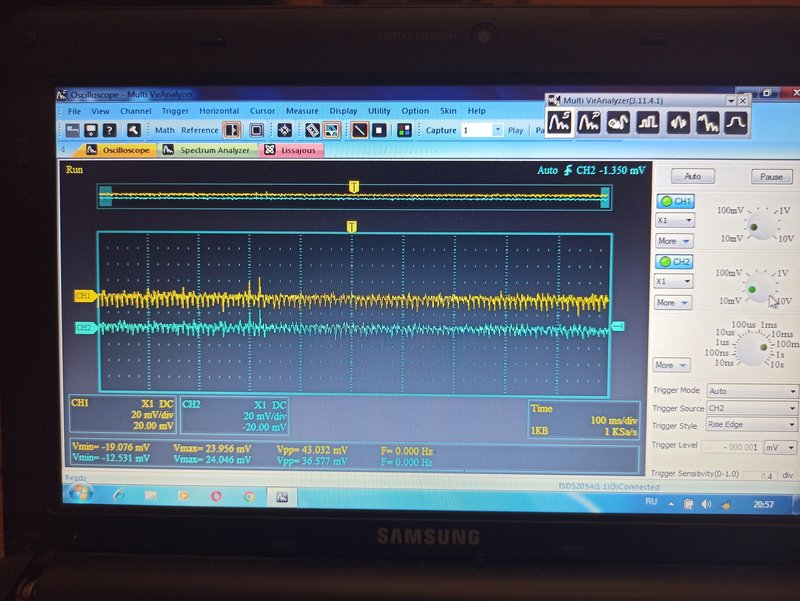Viewport: 800px width, 601px height.
Task: Toggle the CH1 channel enable button
Action: (675, 201)
